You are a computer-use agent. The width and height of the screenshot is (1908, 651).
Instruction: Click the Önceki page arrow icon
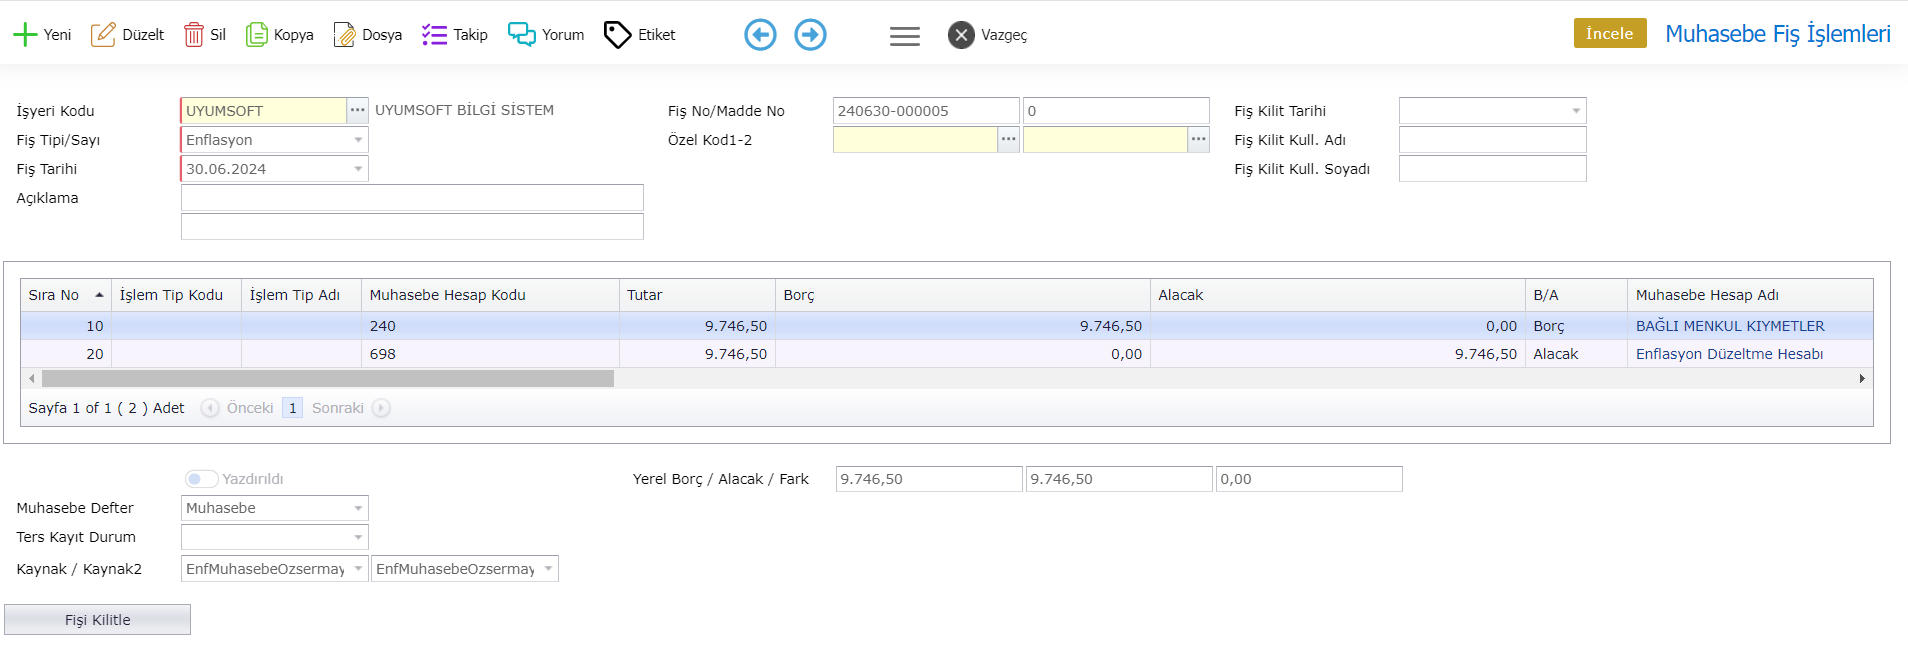(x=210, y=408)
